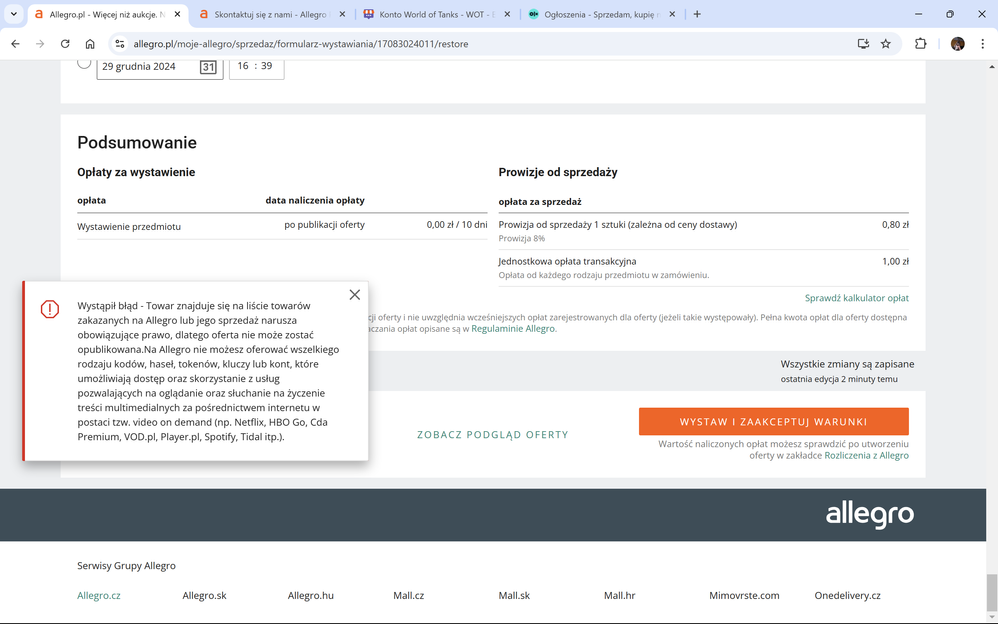
Task: Close the Skontaktuj się z nami tab
Action: click(342, 14)
